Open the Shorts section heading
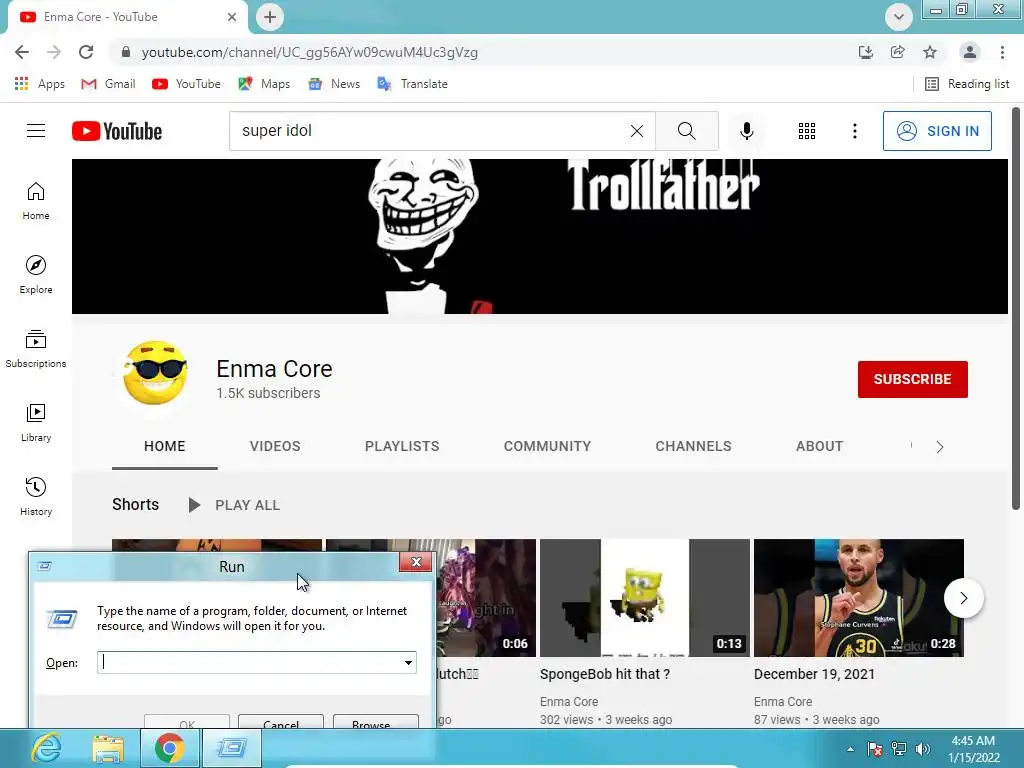This screenshot has width=1024, height=768. (x=135, y=504)
